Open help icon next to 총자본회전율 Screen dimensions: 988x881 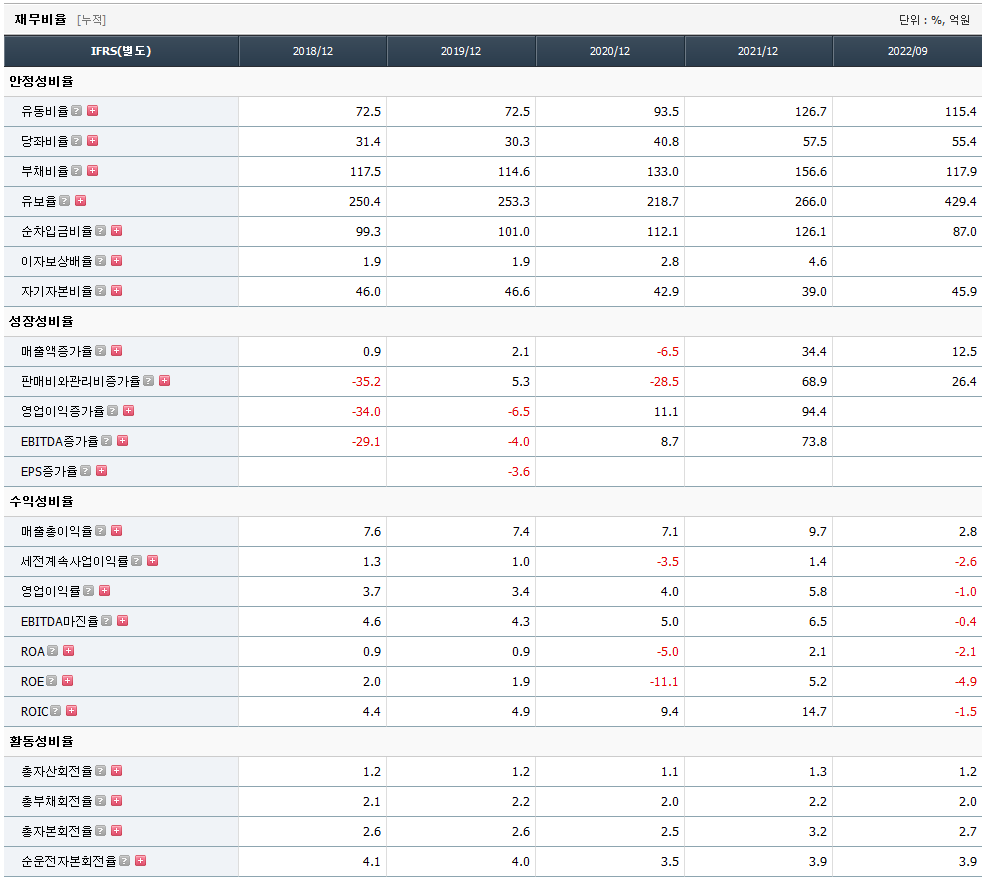[101, 831]
